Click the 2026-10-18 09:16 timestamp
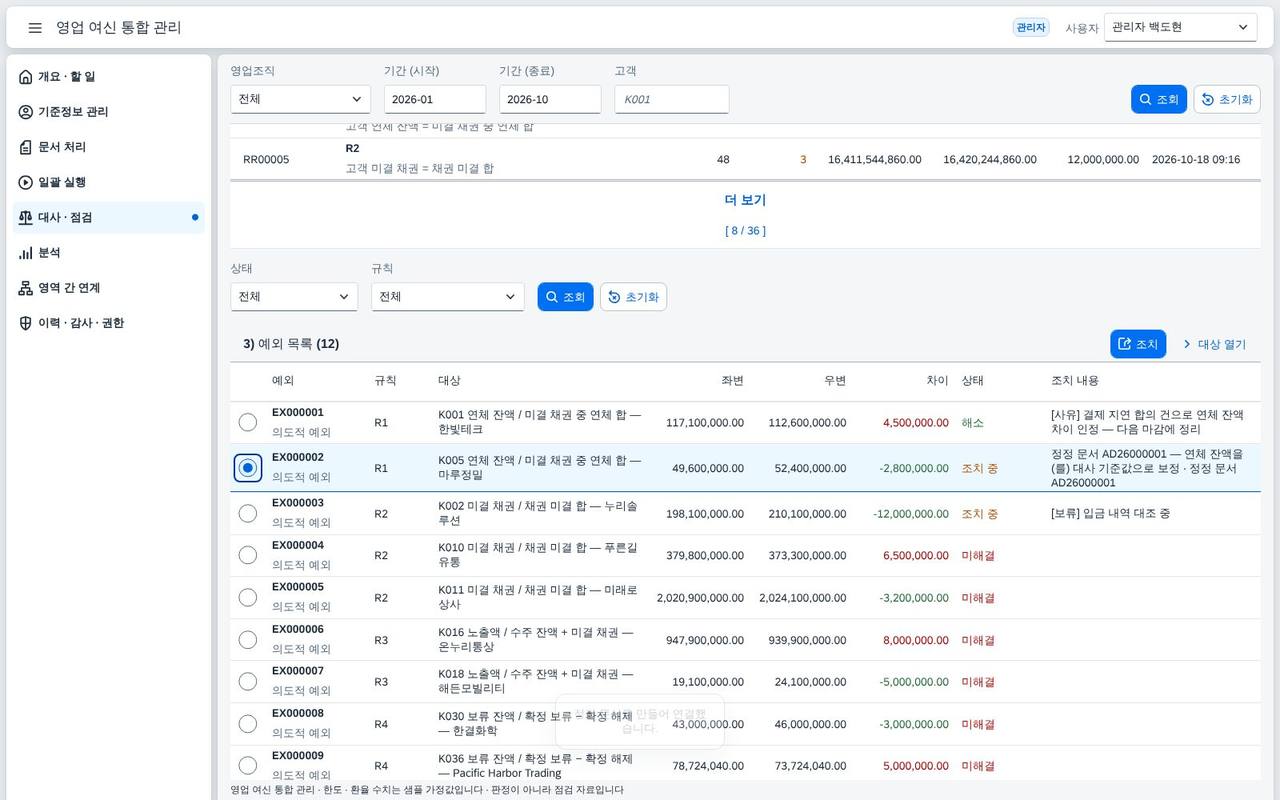 pyautogui.click(x=1196, y=160)
